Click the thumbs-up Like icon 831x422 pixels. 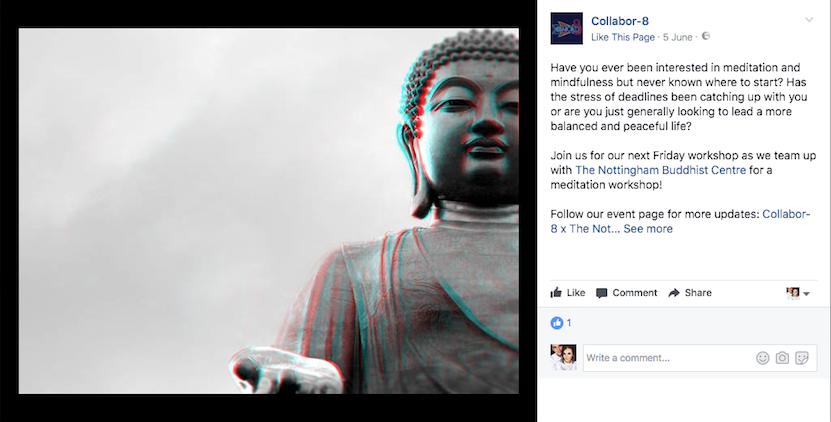pyautogui.click(x=556, y=293)
